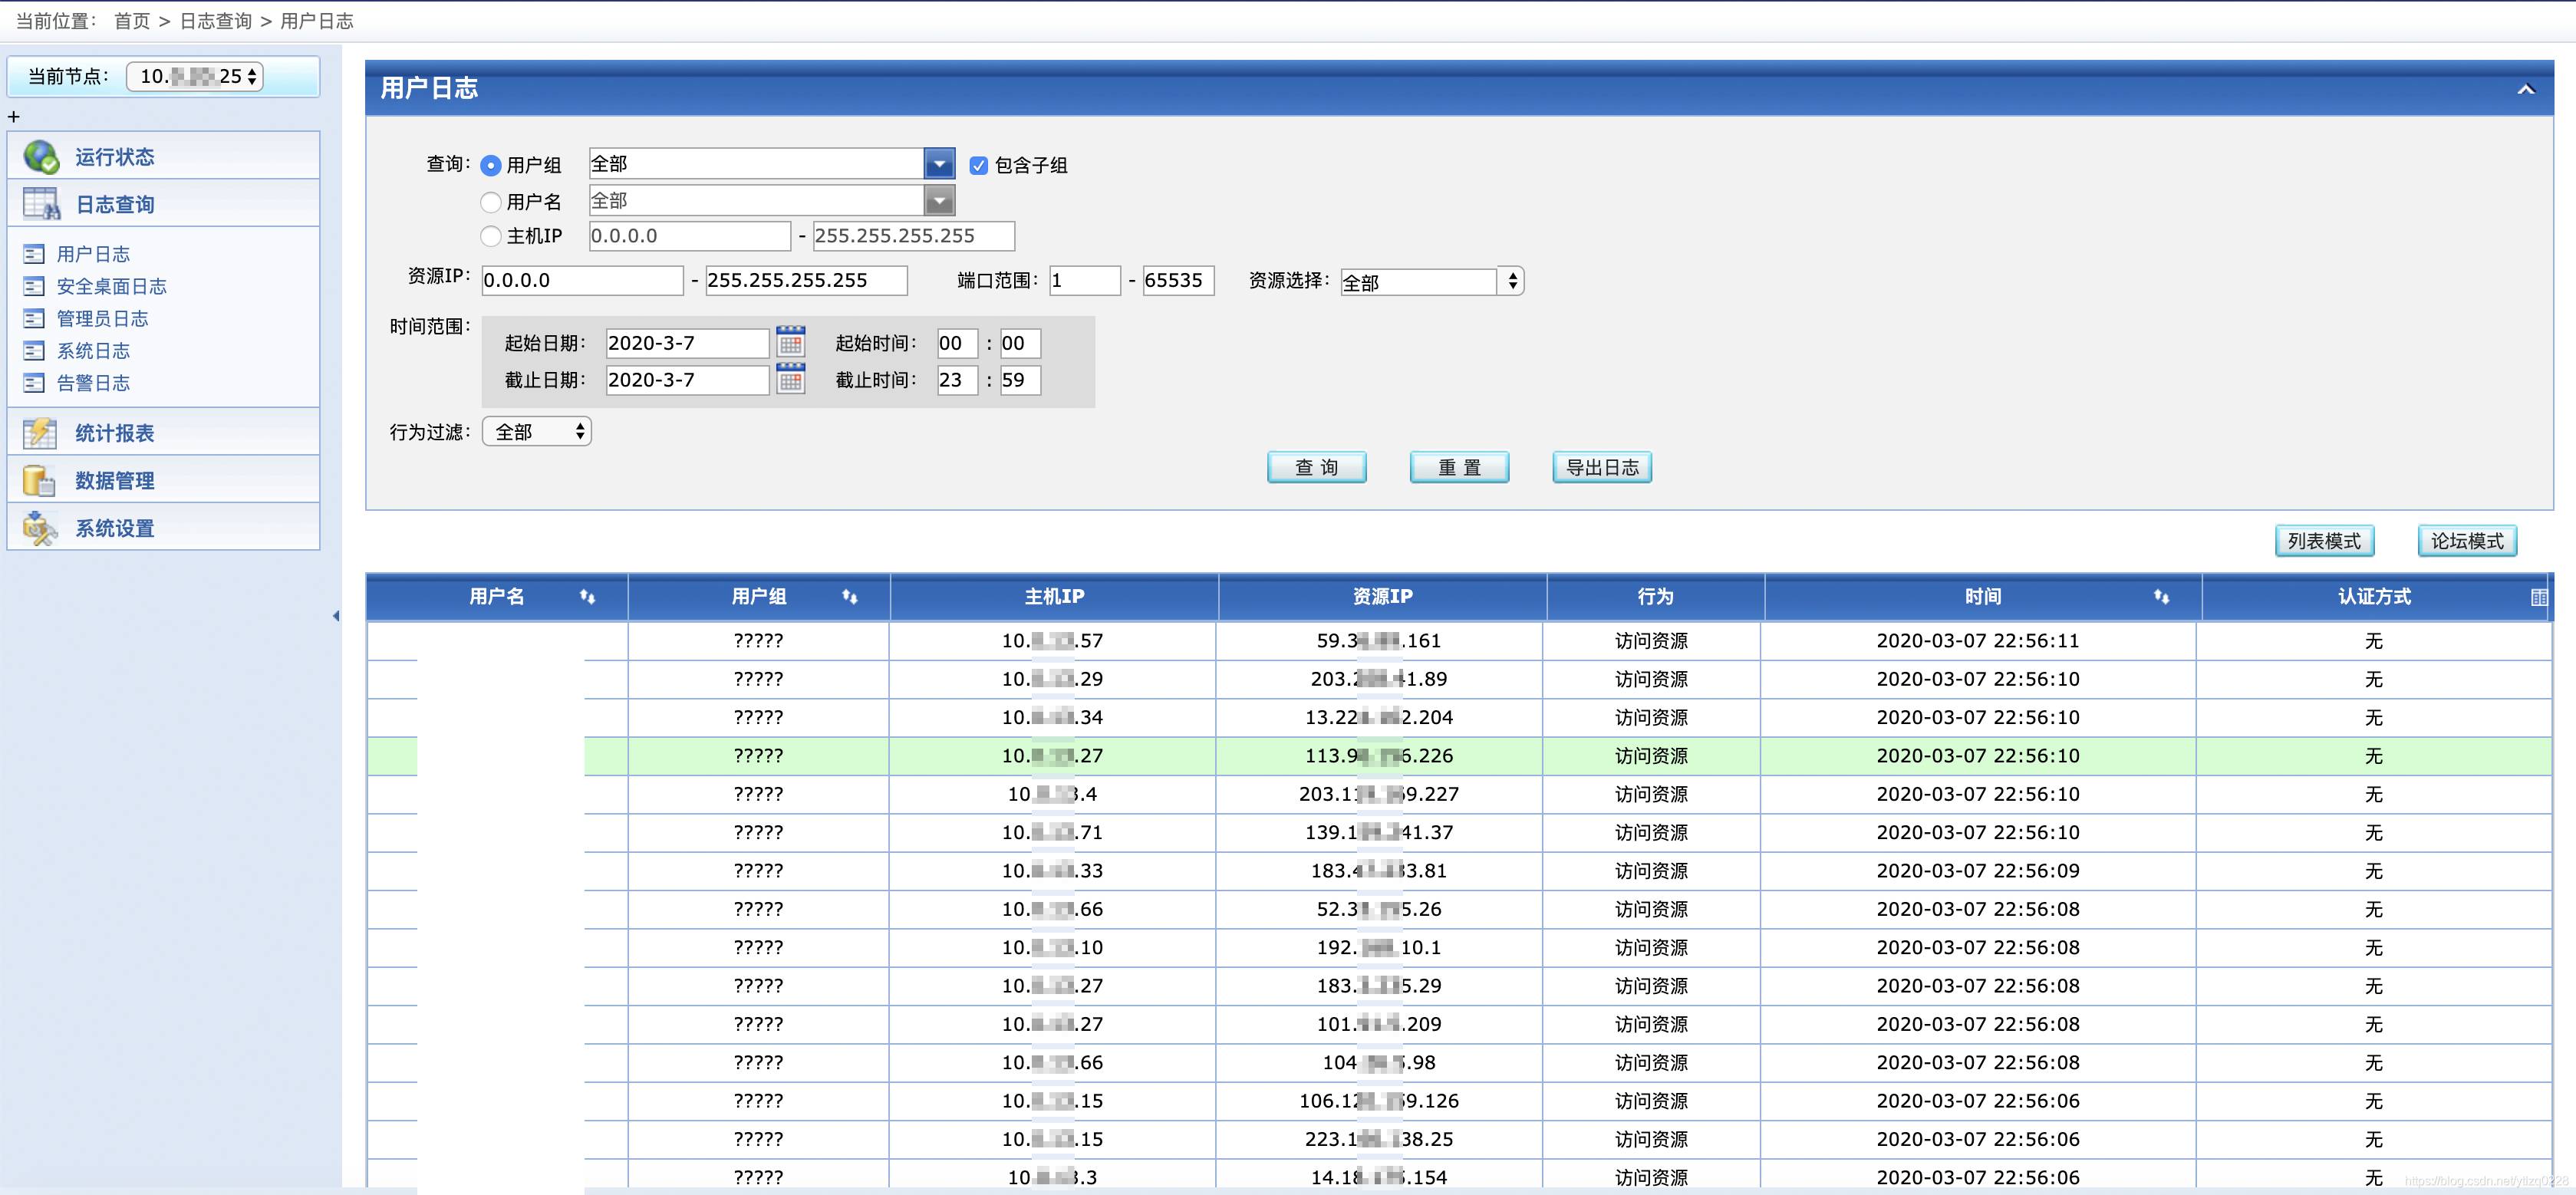Click the 系统设置 gear icon
Viewport: 2576px width, 1195px height.
point(40,528)
